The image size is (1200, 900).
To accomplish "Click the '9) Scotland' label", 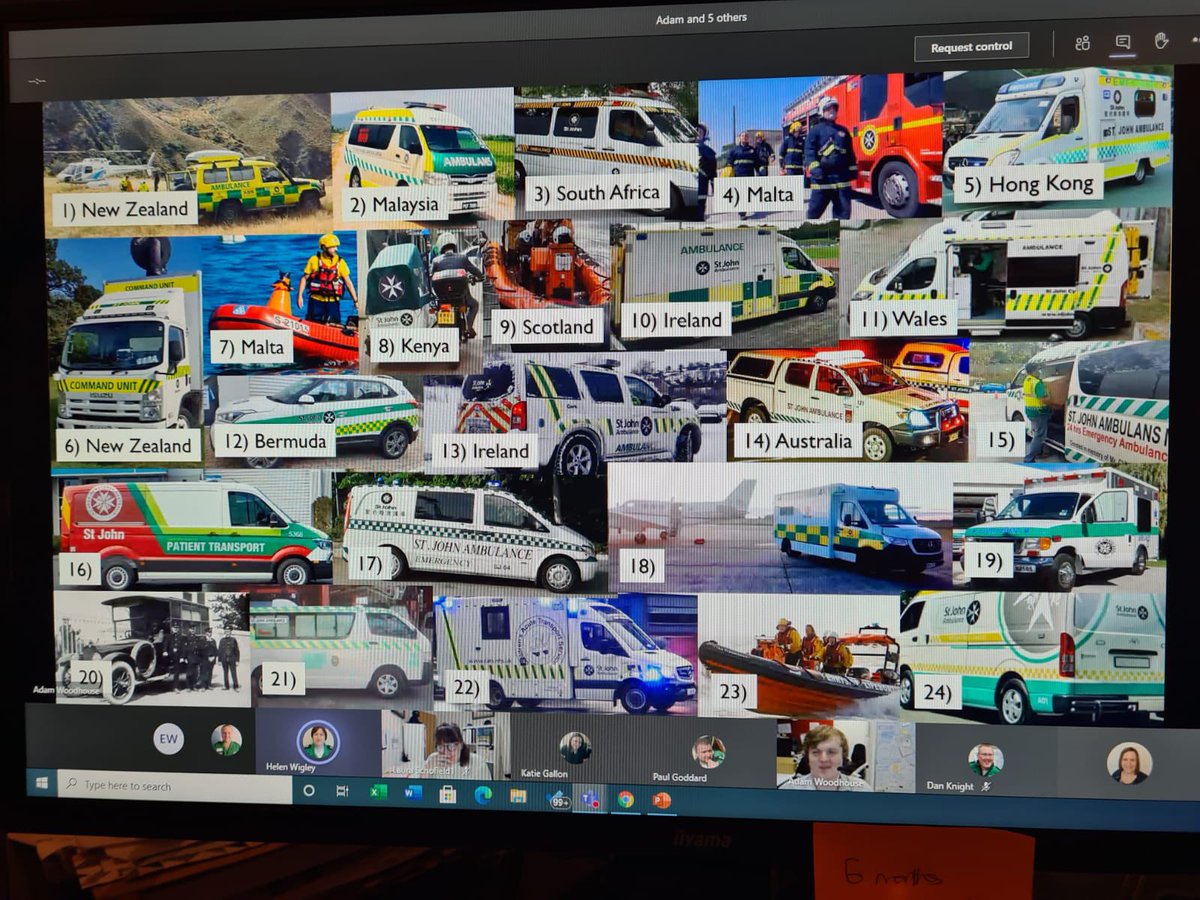I will (x=548, y=327).
